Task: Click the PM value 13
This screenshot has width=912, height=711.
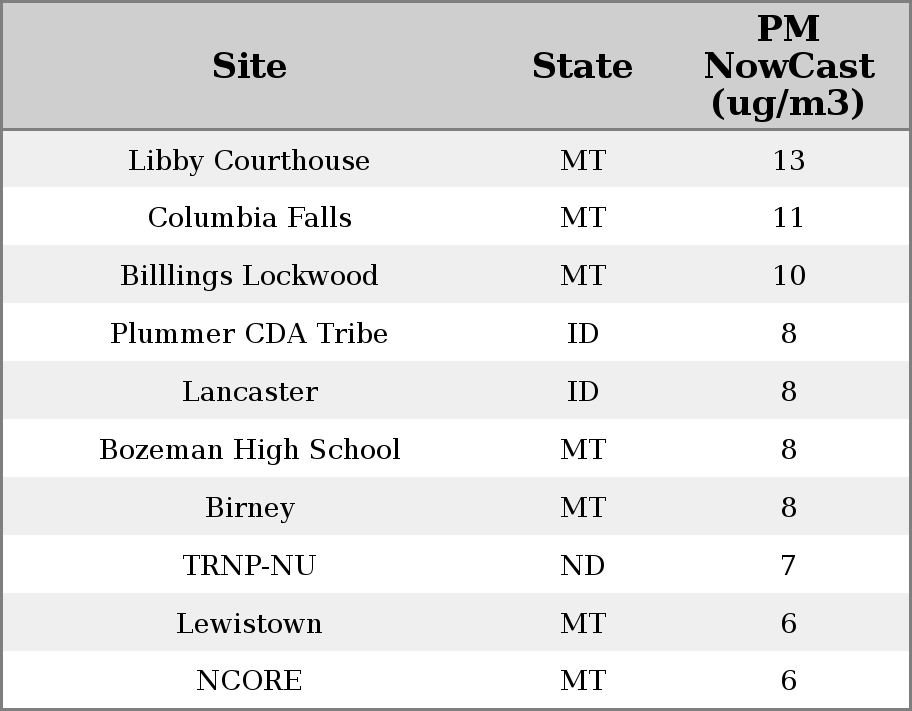Action: (x=788, y=161)
